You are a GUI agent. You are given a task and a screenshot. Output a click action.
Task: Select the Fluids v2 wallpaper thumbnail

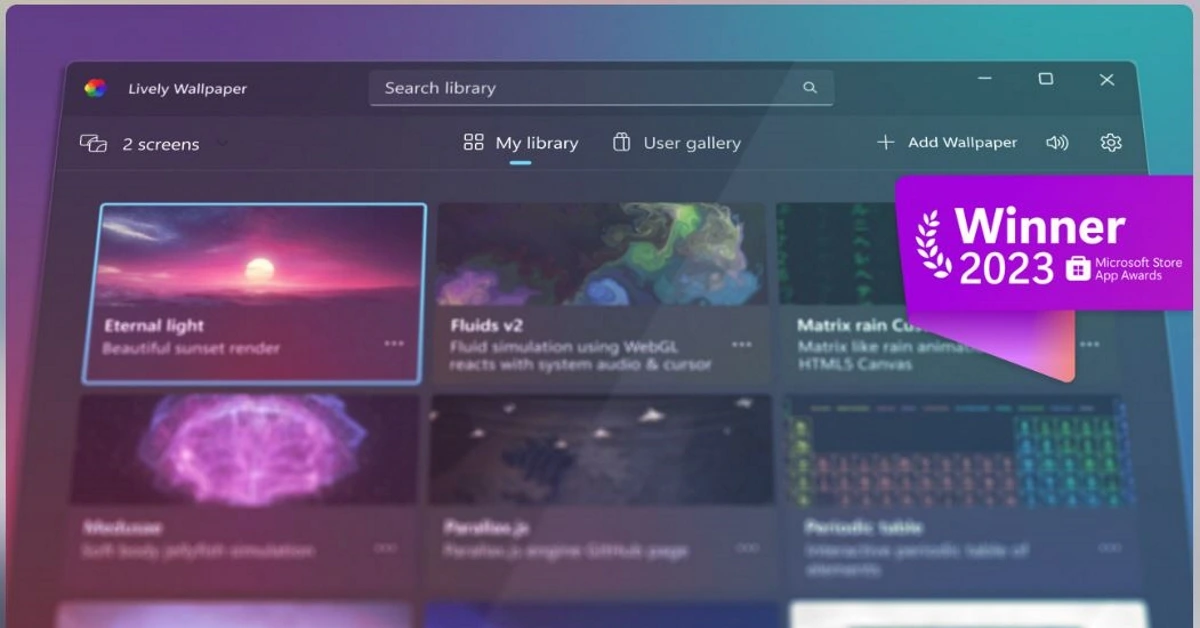pyautogui.click(x=601, y=254)
